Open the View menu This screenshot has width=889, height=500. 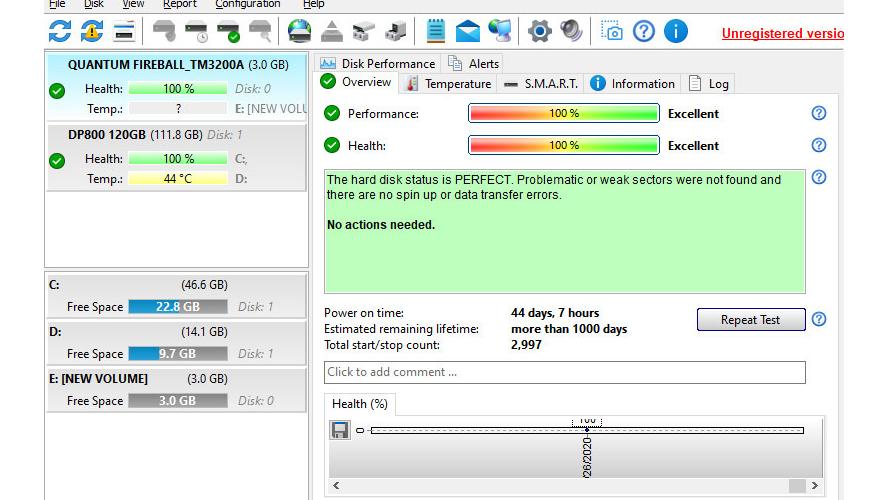(x=133, y=4)
